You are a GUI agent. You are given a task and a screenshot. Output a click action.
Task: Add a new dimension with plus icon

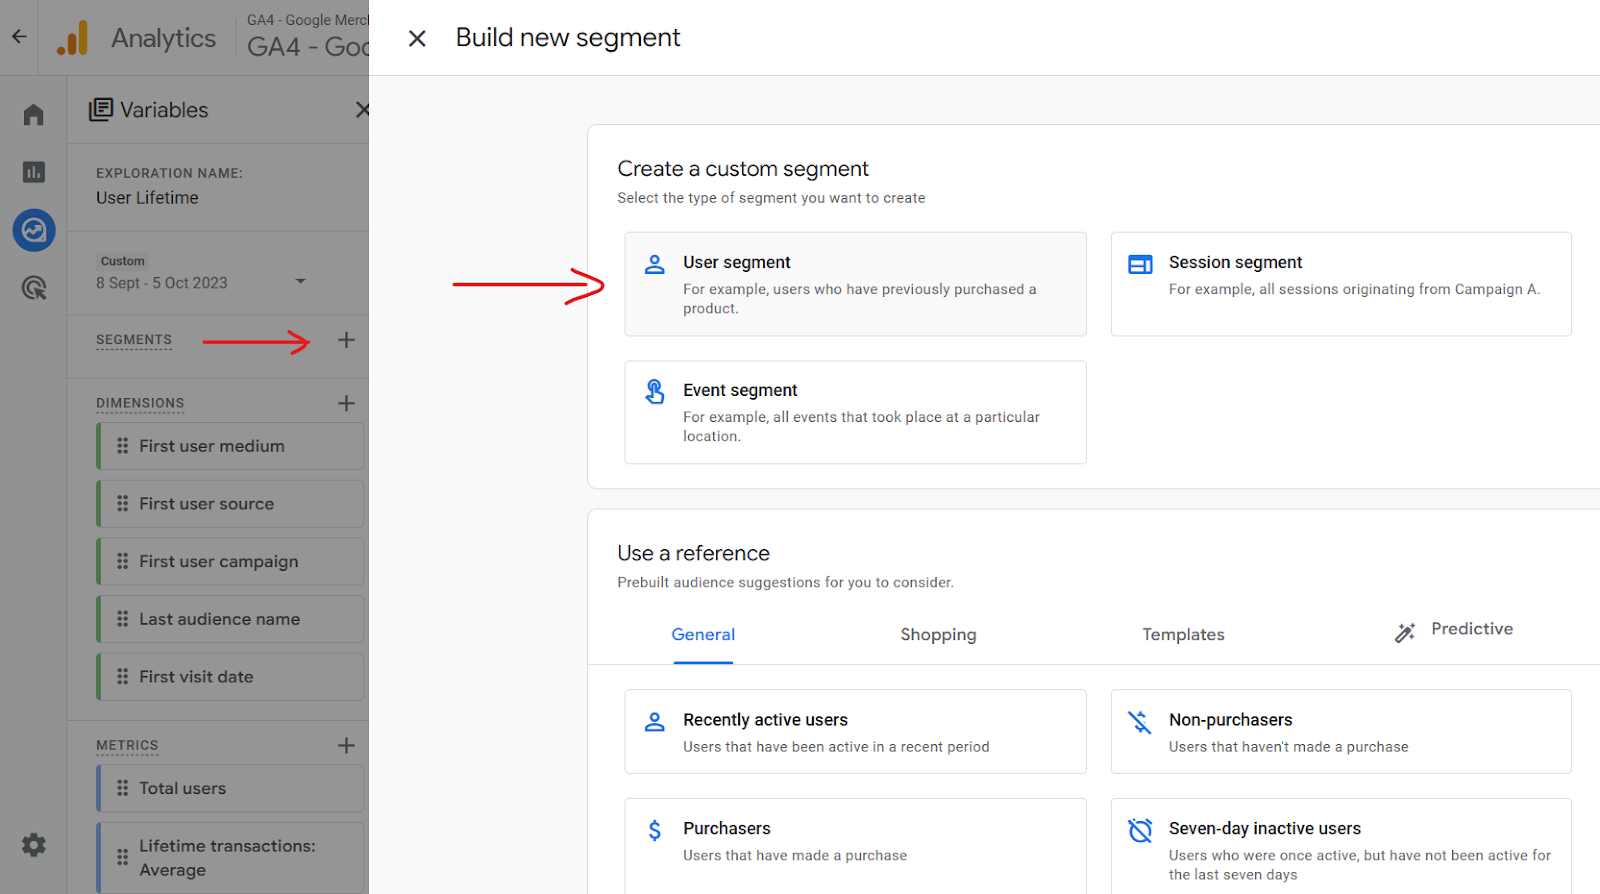(346, 403)
